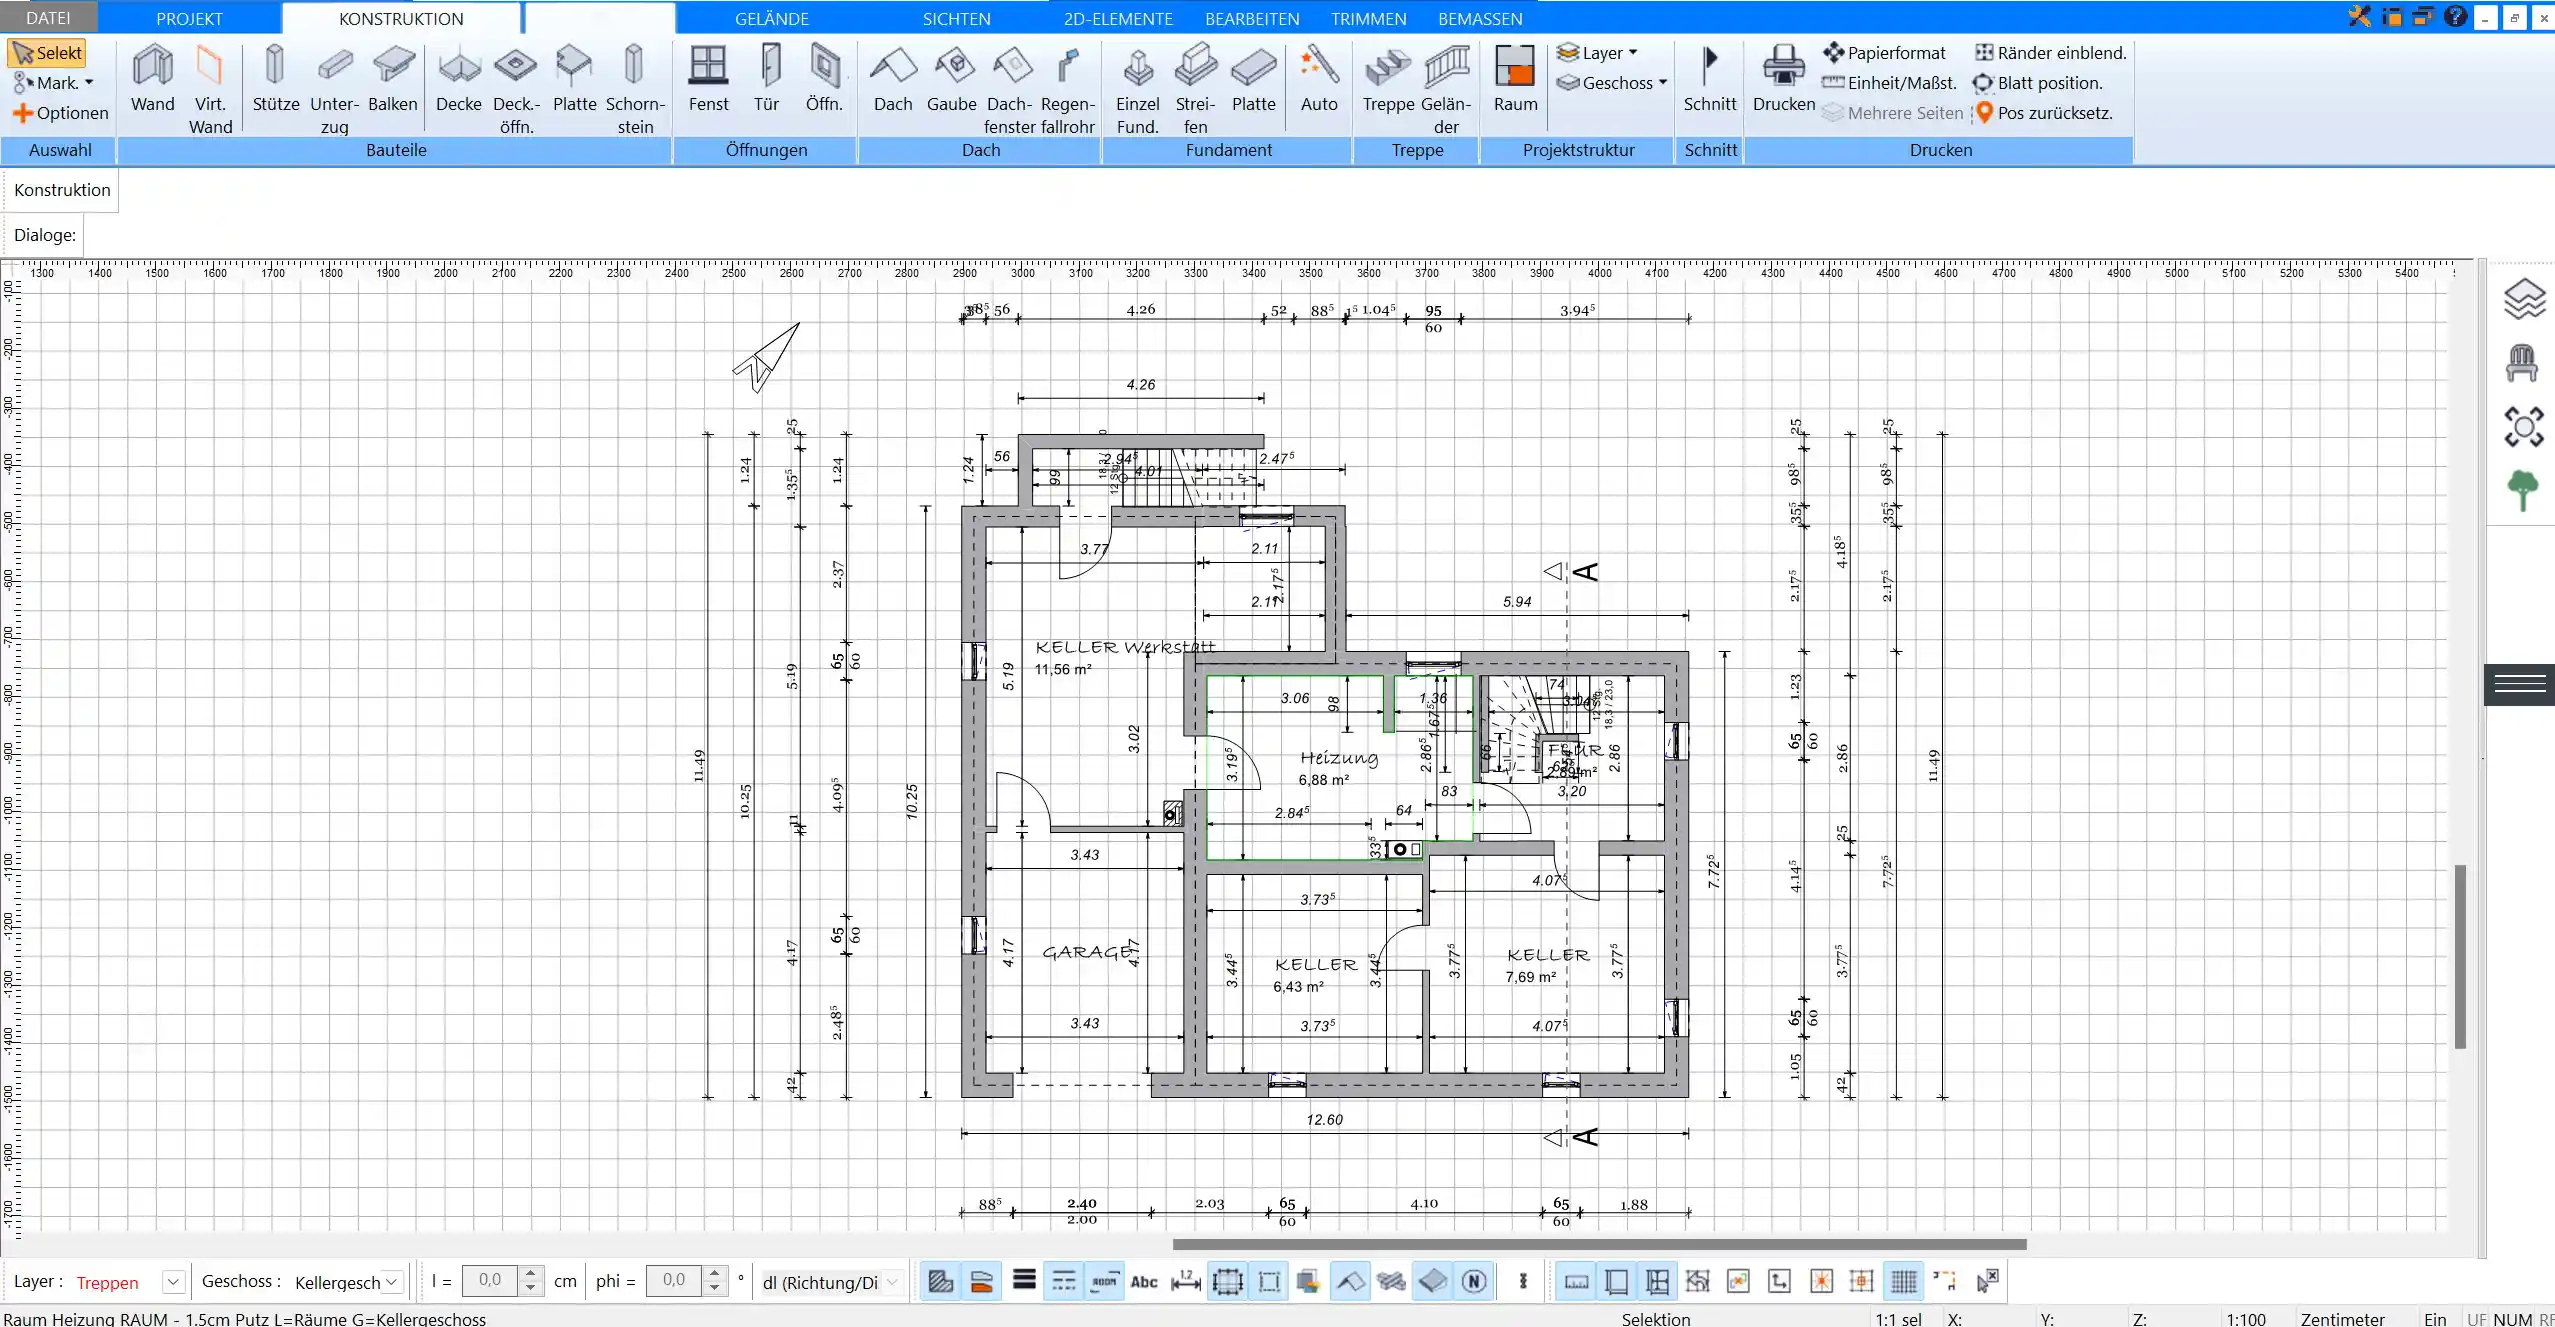Click the Papierformat button
The image size is (2555, 1327).
1884,53
